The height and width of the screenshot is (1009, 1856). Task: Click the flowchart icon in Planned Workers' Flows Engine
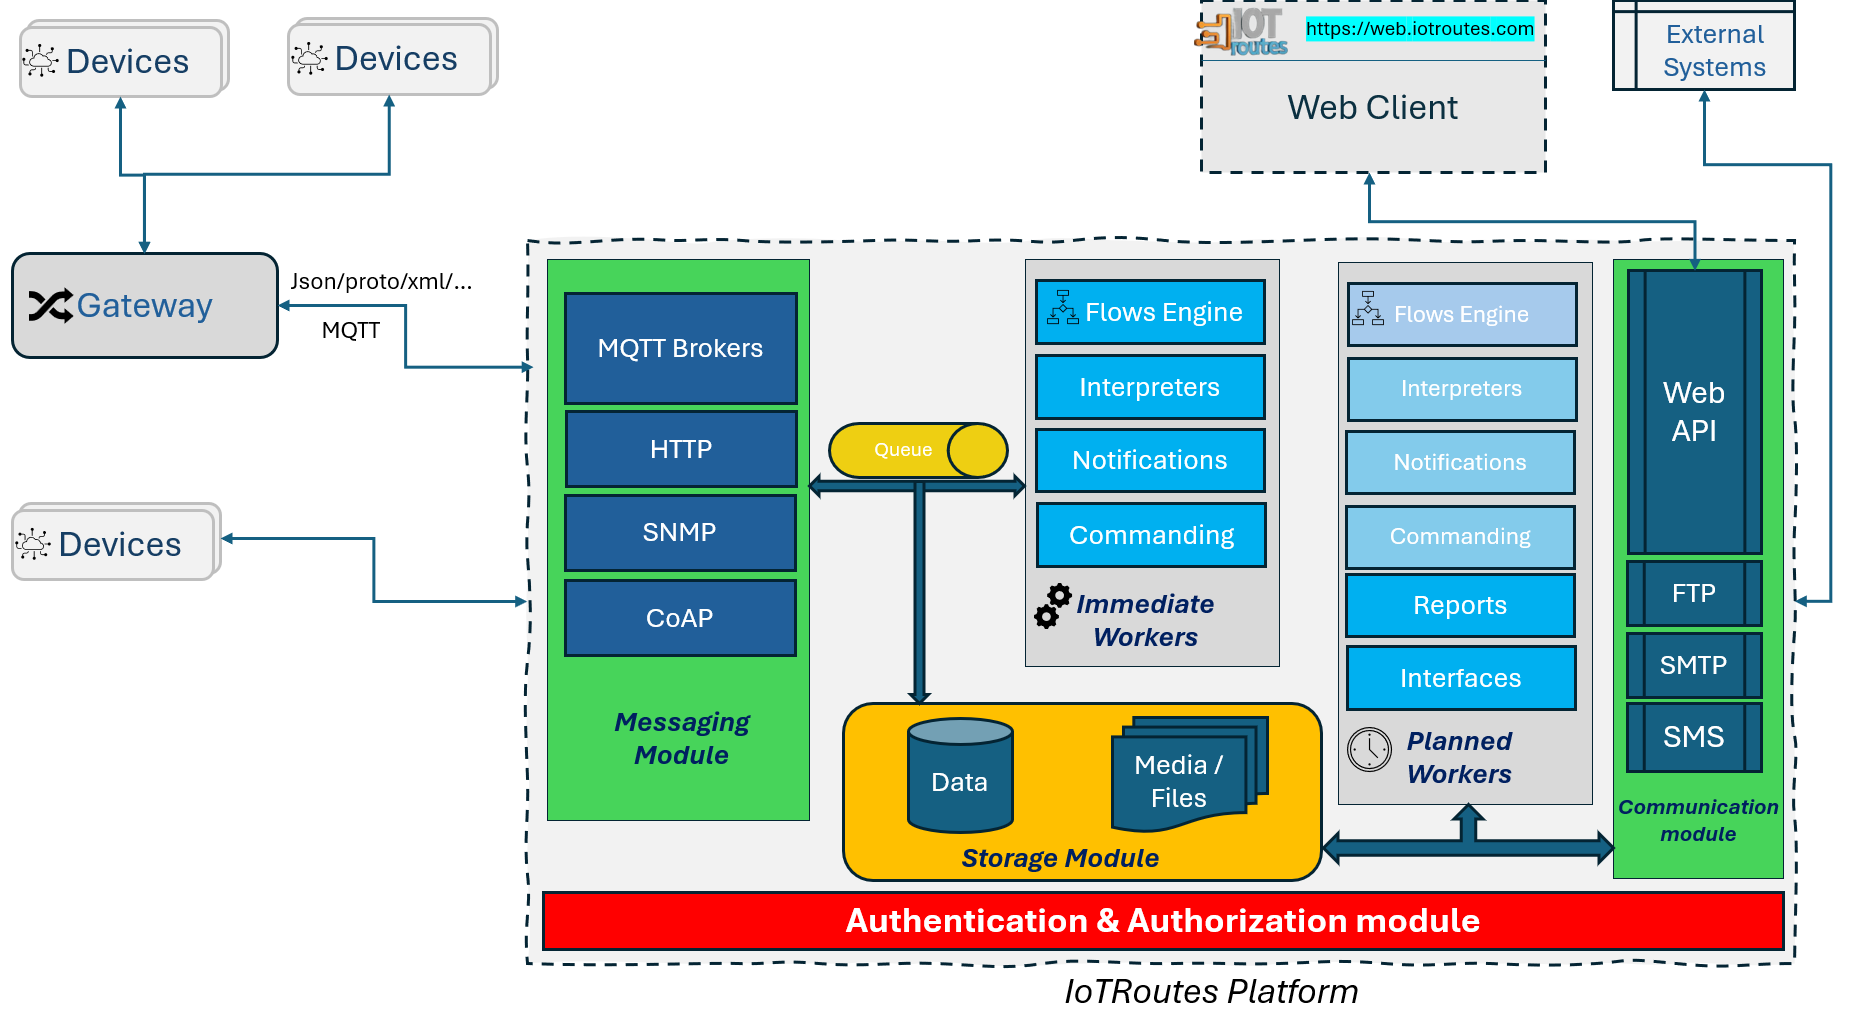pos(1367,310)
